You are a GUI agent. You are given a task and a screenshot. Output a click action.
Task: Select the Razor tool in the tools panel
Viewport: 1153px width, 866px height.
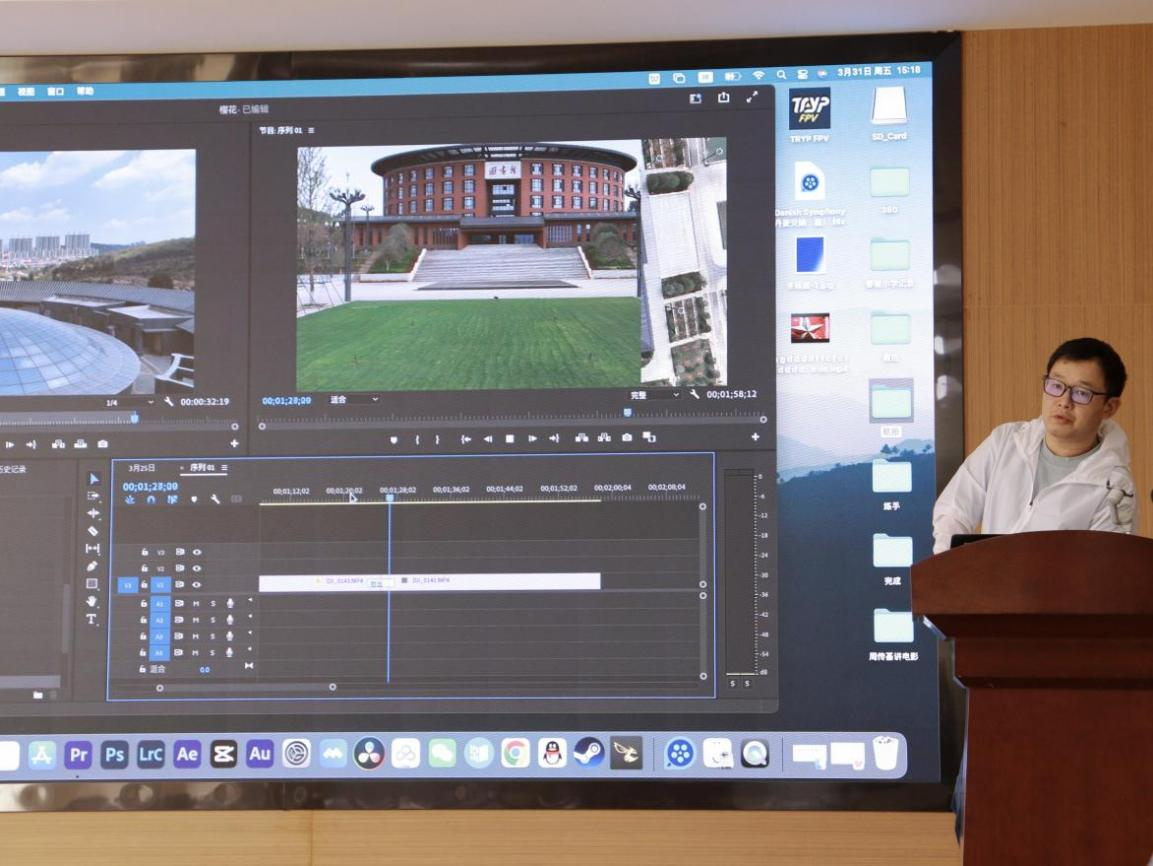coord(93,531)
